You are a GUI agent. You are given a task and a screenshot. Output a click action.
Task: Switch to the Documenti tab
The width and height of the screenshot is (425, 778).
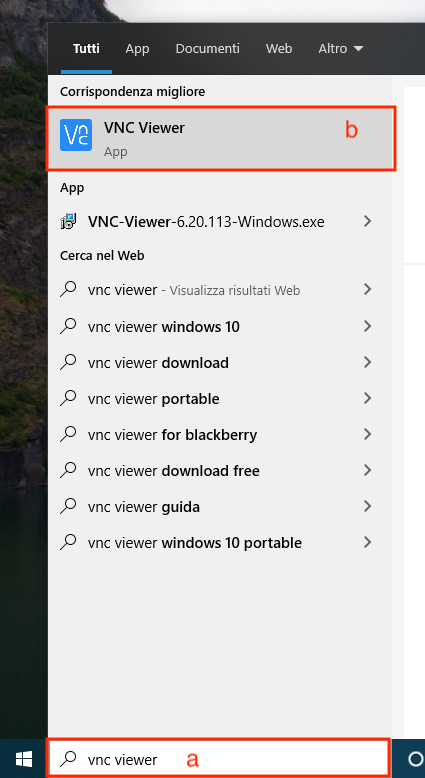click(x=207, y=49)
